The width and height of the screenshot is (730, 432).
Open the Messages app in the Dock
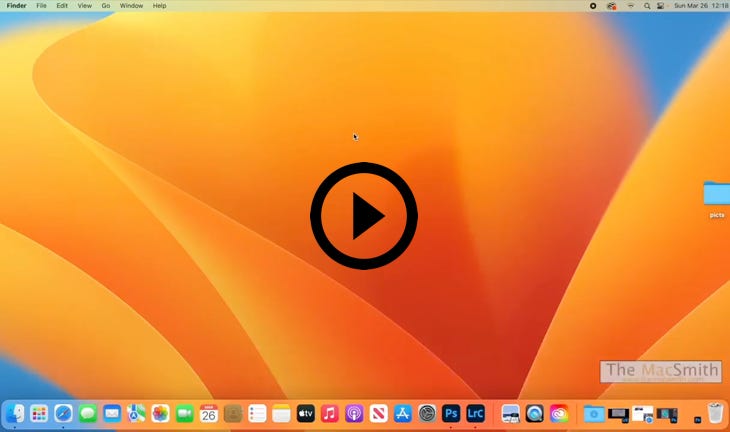tap(88, 413)
